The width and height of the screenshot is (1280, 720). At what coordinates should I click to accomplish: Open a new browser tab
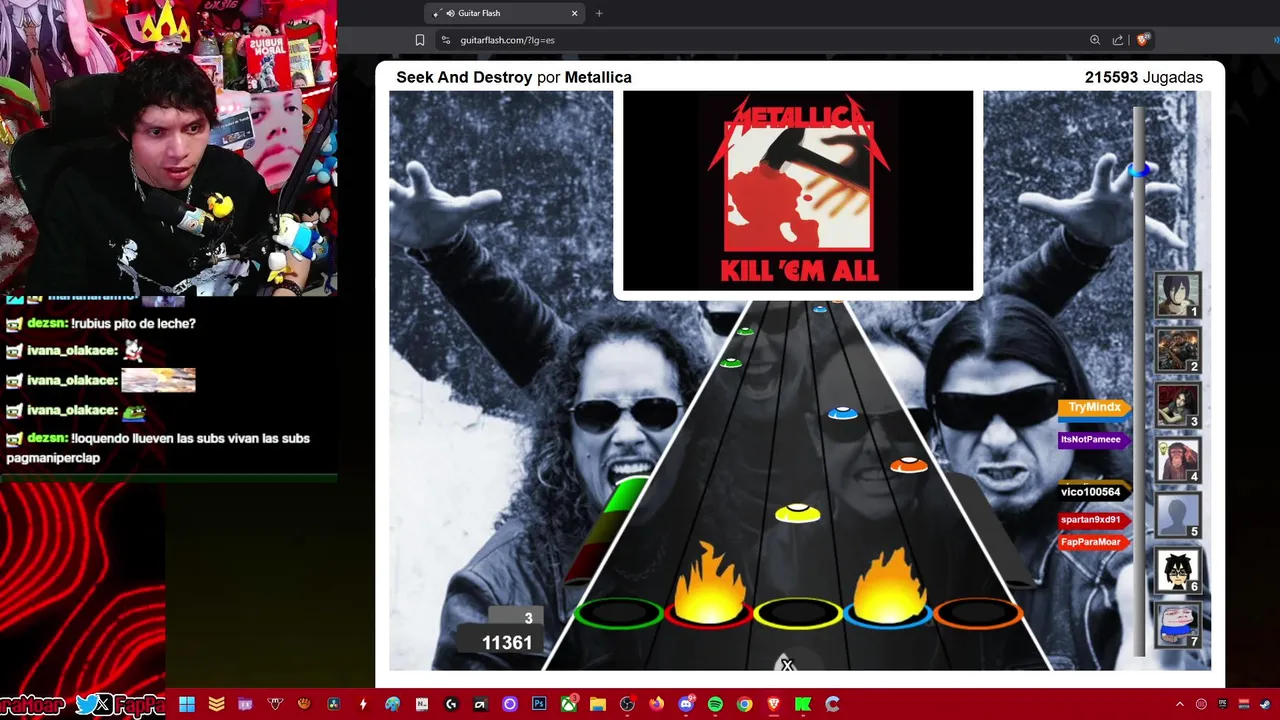click(599, 13)
